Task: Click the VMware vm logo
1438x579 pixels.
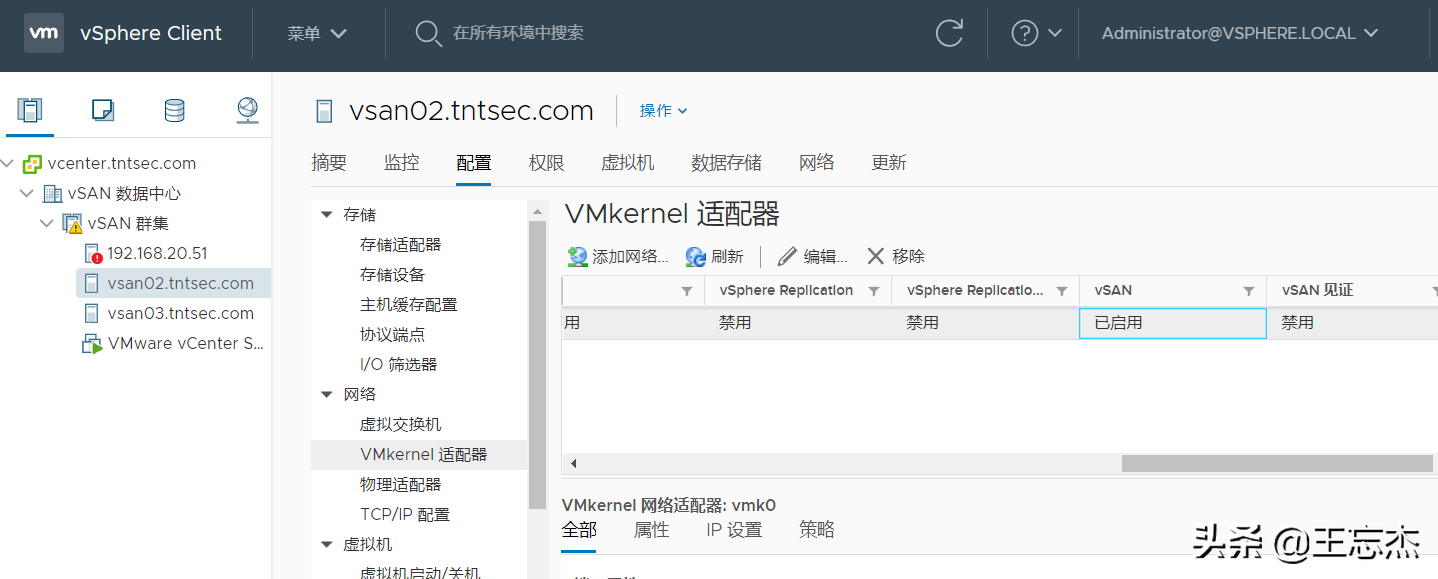Action: [x=43, y=33]
